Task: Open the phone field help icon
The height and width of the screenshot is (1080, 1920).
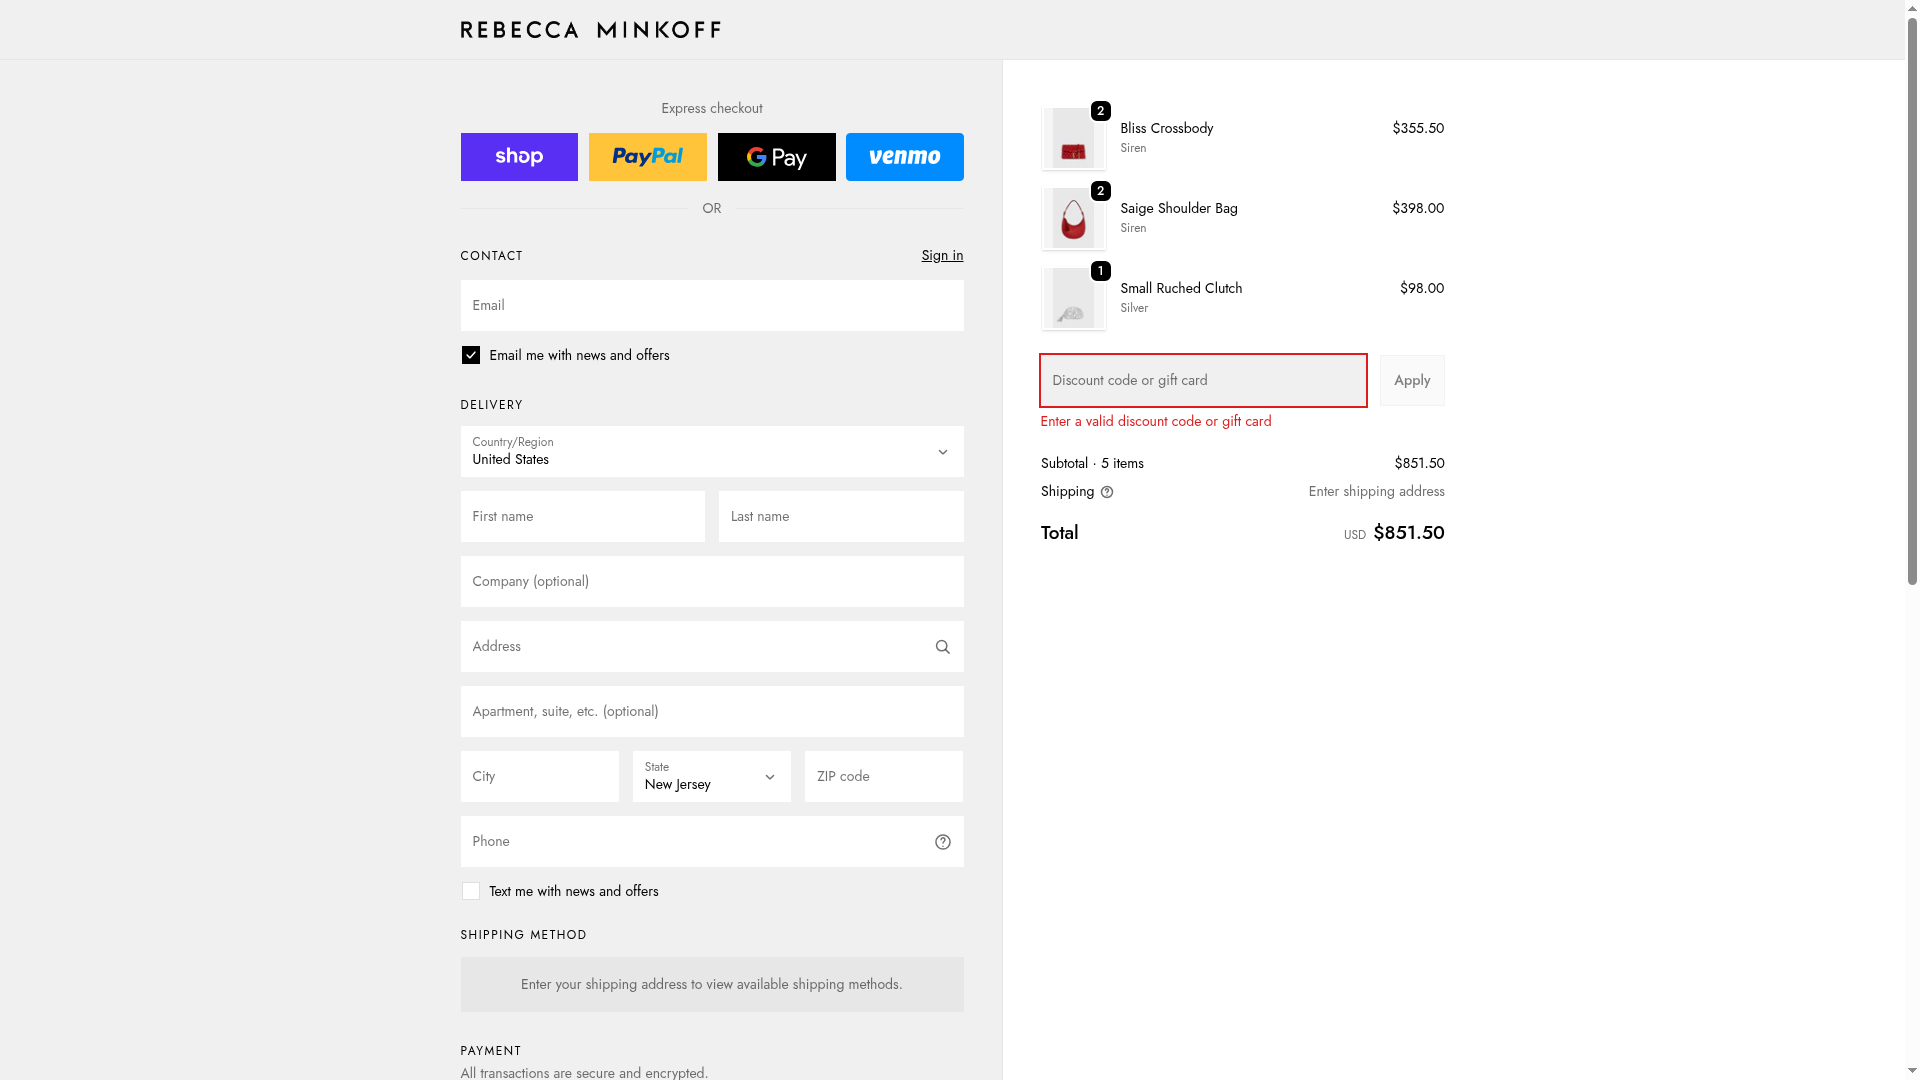Action: 942,842
